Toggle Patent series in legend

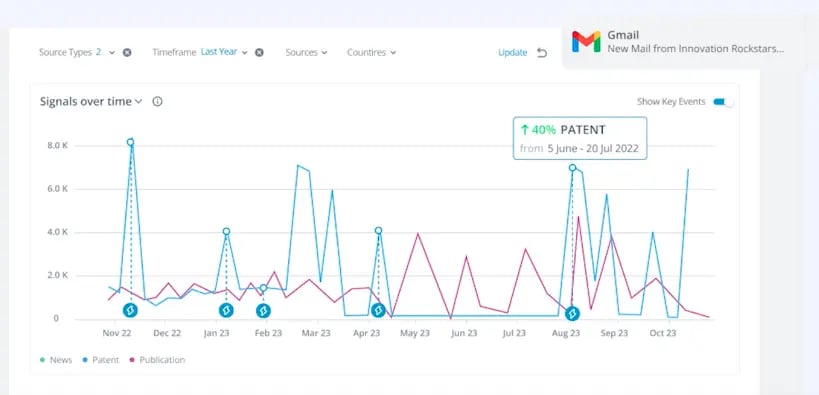tap(101, 360)
